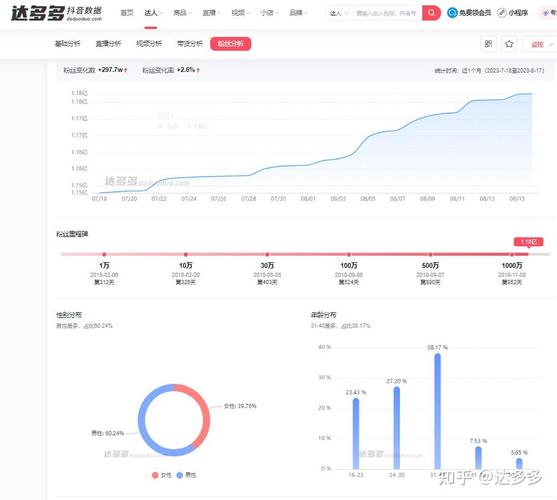Click the 1000万 milestone marker
The image size is (557, 500).
point(512,255)
